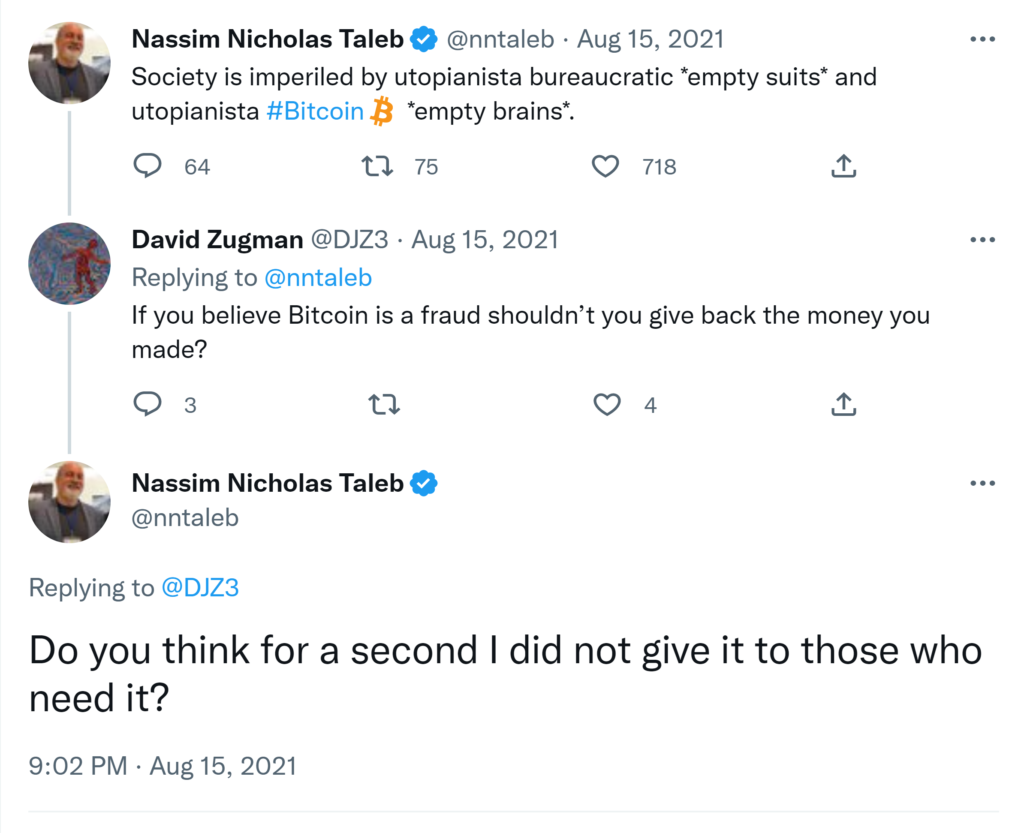This screenshot has width=1024, height=833.
Task: Reply to Taleb's first tweet
Action: [x=148, y=166]
